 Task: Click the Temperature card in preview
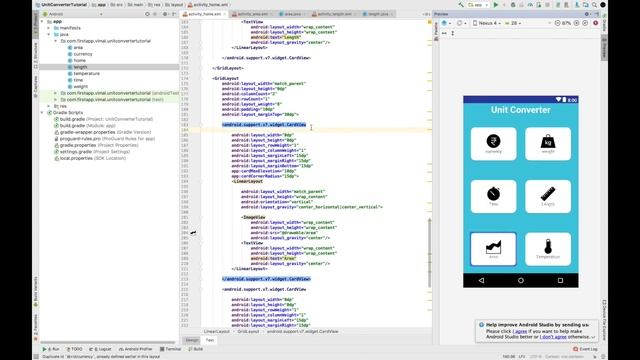[x=548, y=249]
